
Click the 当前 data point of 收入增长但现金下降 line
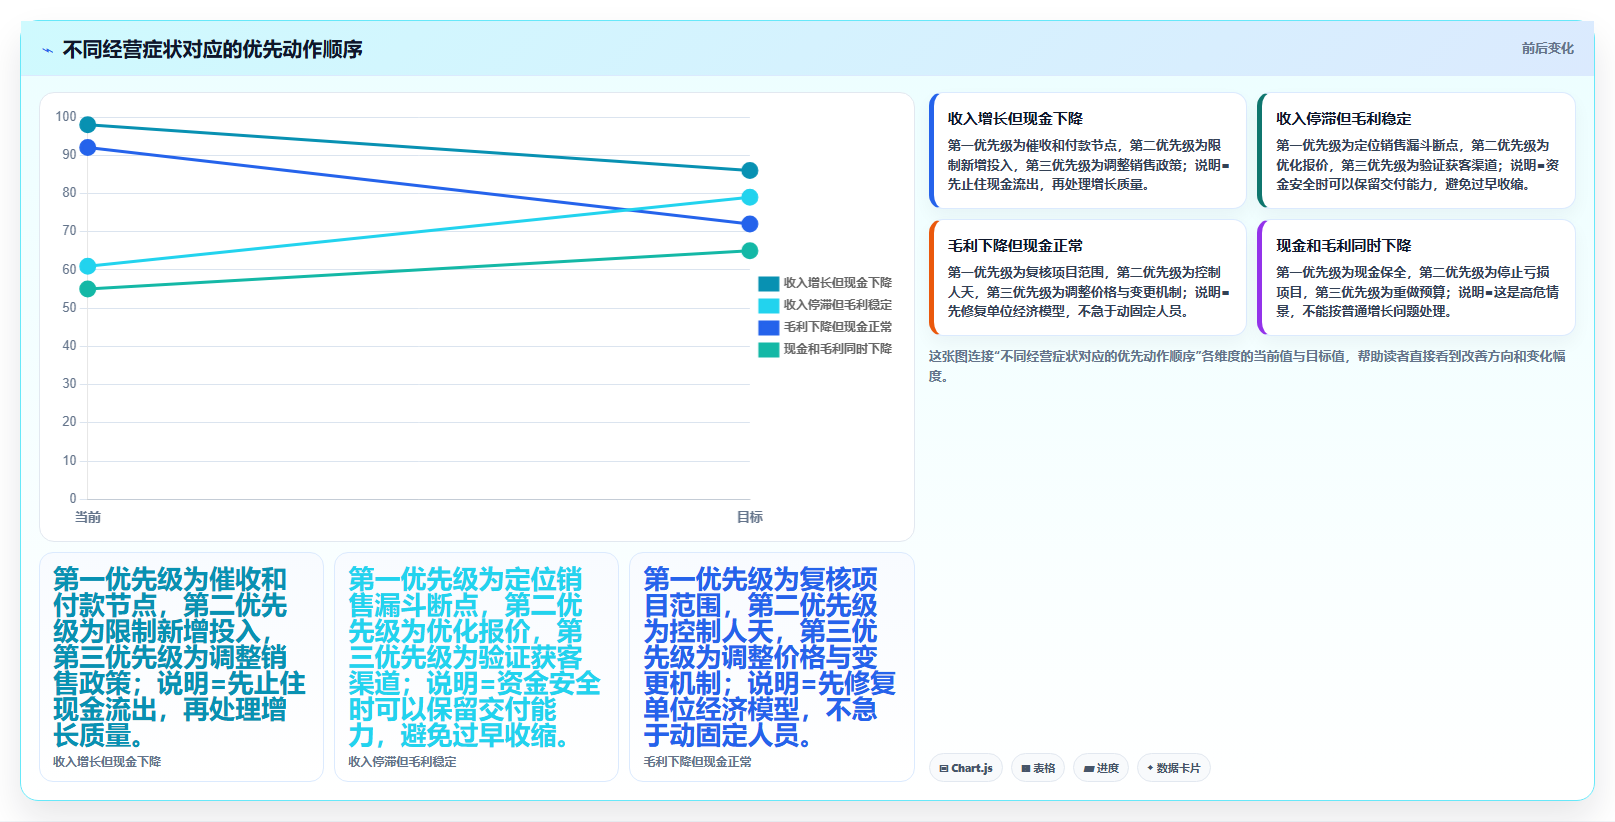click(x=88, y=125)
